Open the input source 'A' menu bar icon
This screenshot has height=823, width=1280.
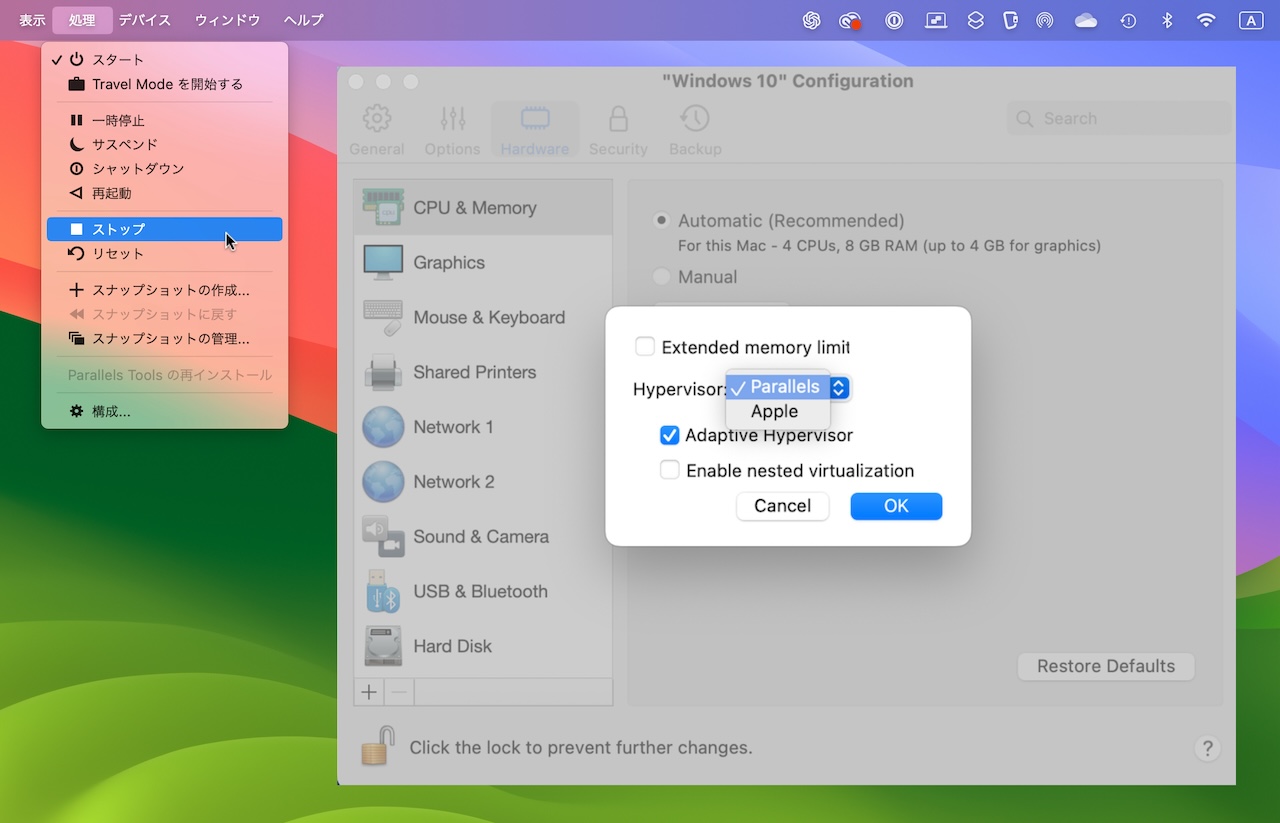pyautogui.click(x=1250, y=20)
